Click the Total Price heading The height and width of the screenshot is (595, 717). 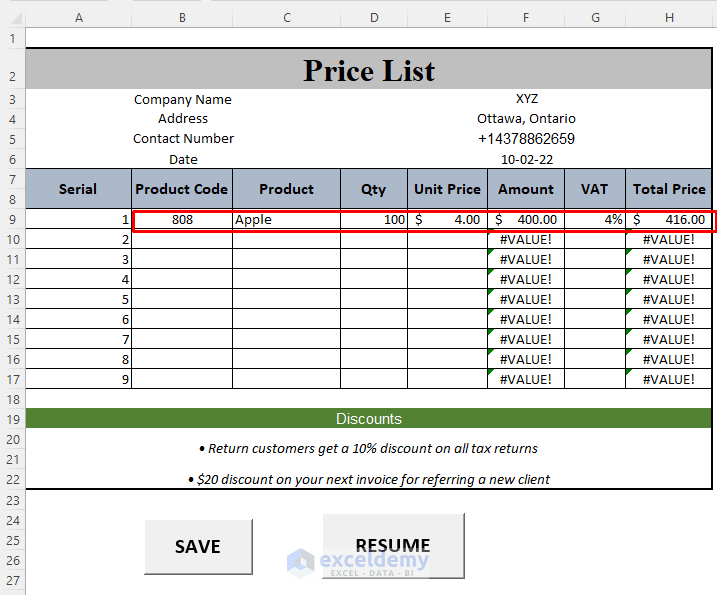669,189
